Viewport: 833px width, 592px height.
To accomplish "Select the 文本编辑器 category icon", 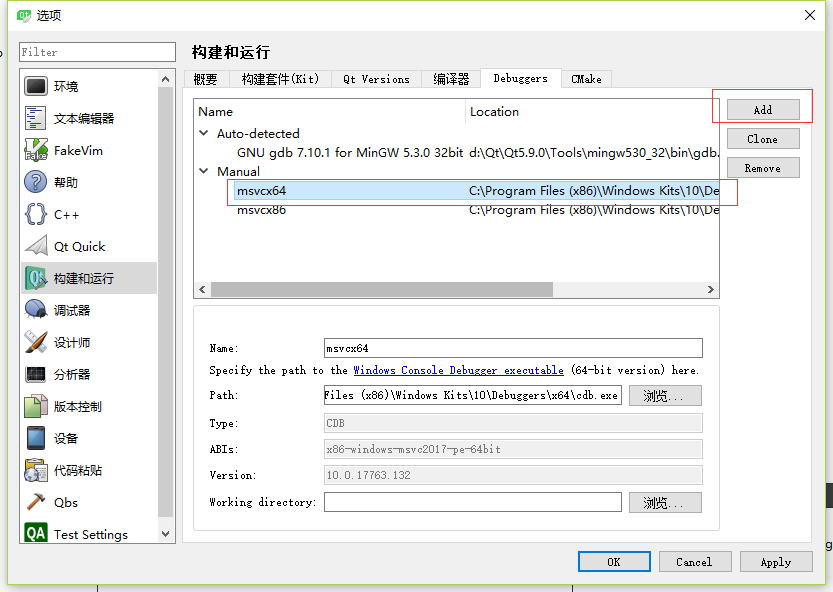I will [36, 118].
